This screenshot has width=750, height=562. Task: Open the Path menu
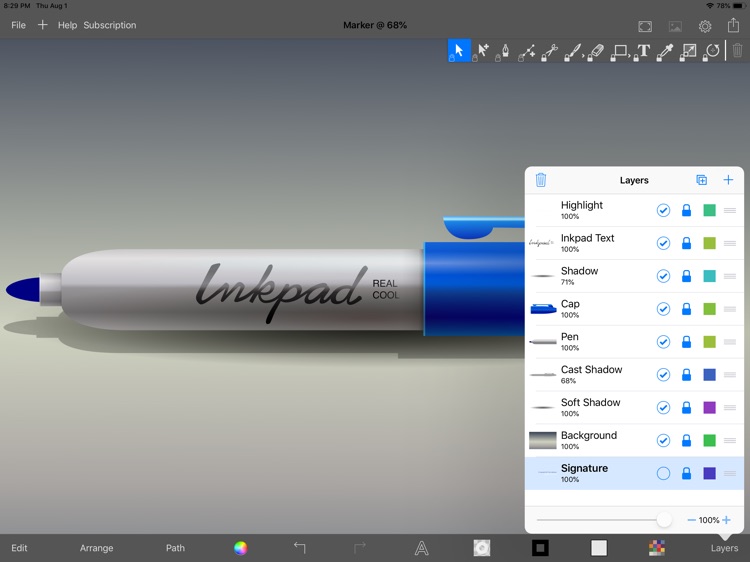point(175,548)
